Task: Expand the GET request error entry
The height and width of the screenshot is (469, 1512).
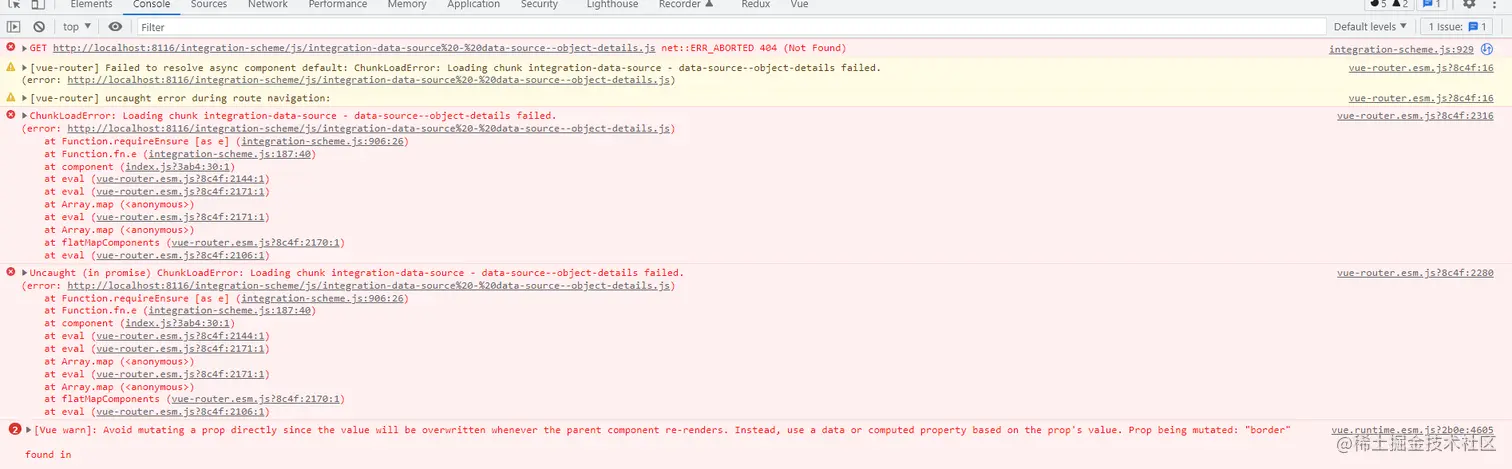Action: (x=25, y=48)
